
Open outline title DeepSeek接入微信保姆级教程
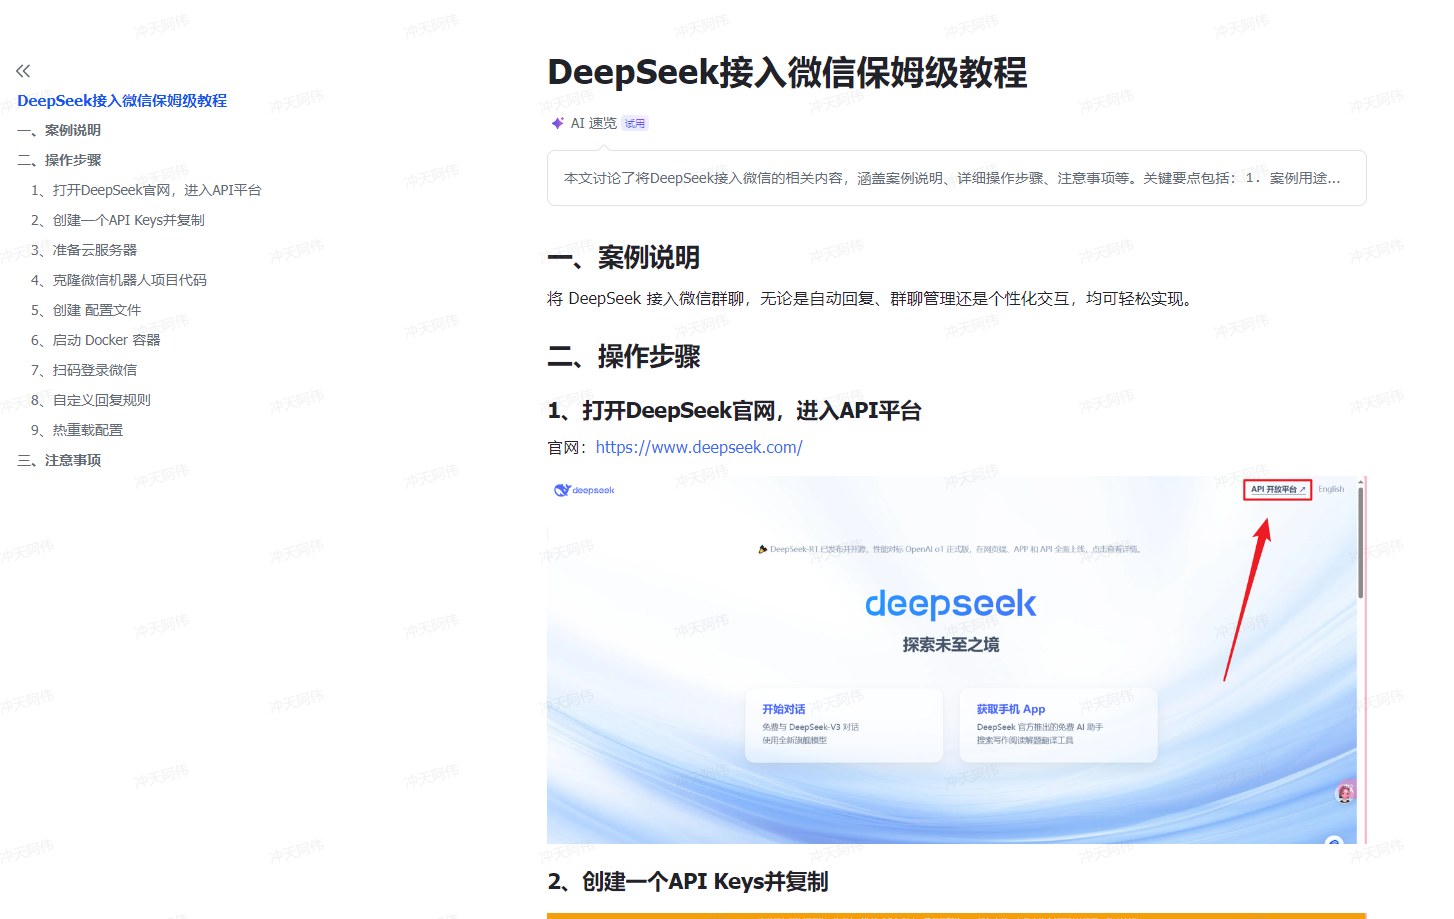click(122, 100)
